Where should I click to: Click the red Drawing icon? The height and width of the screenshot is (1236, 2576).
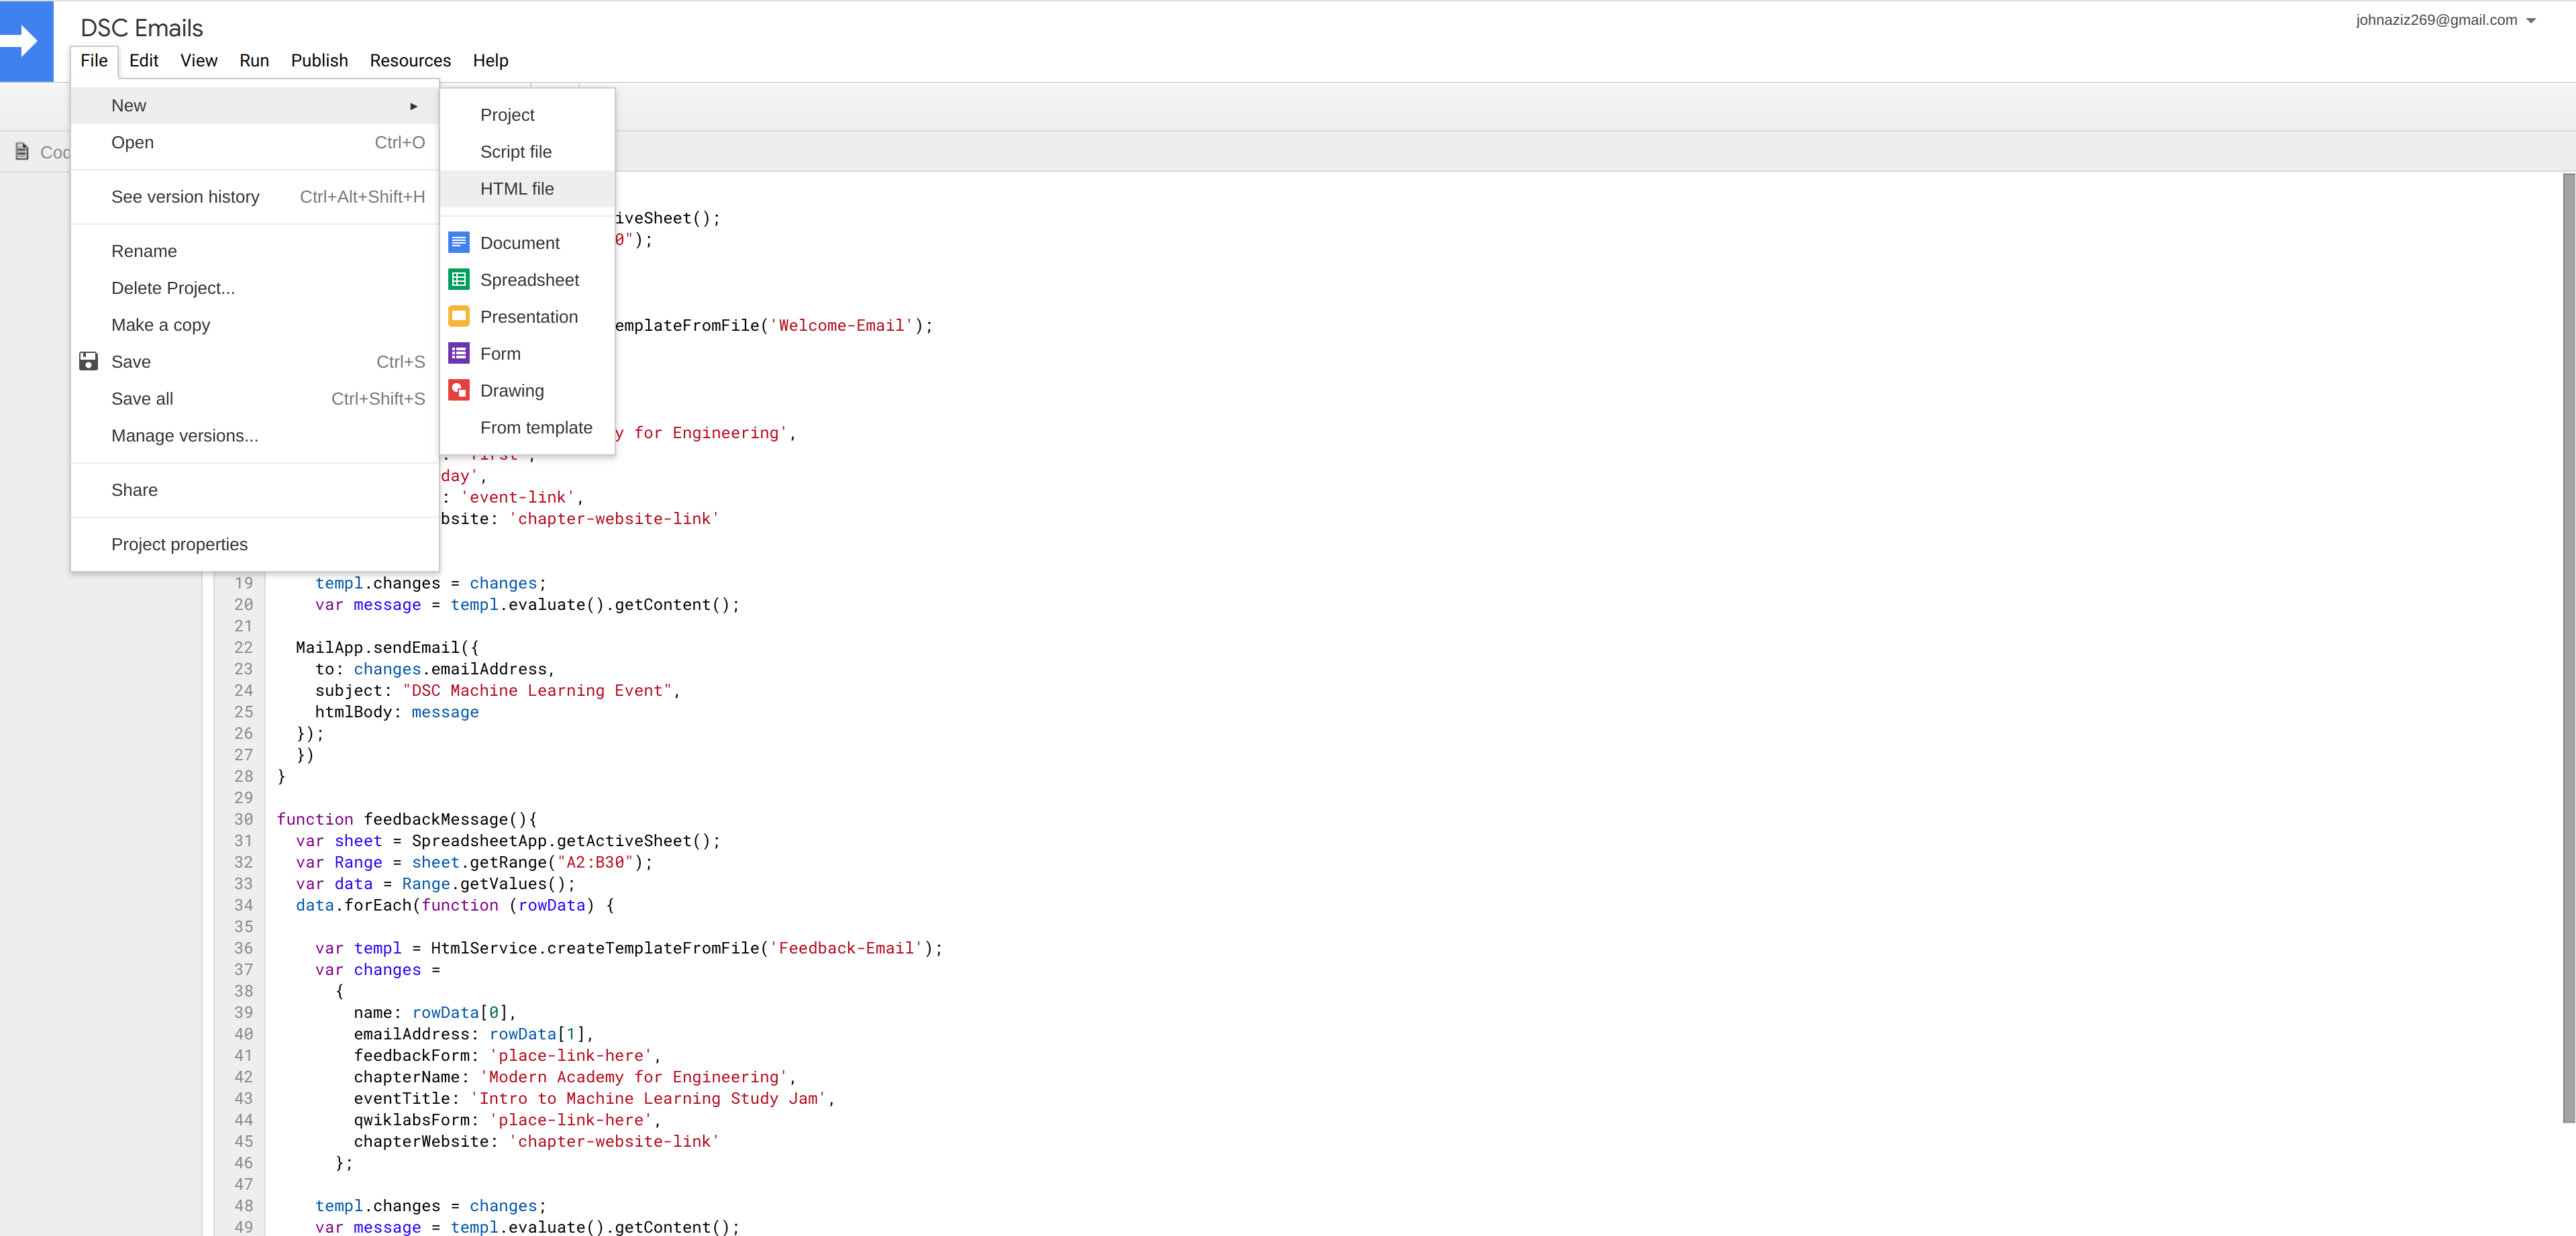[459, 390]
